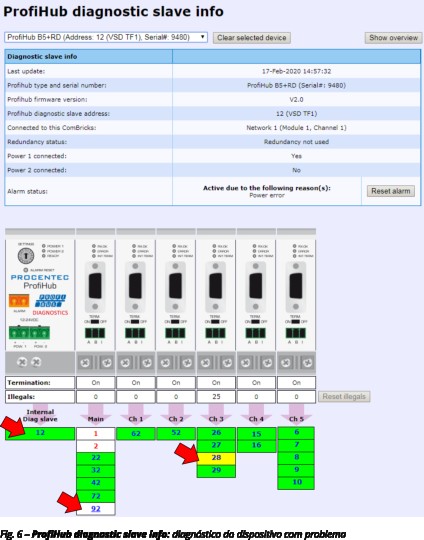Image resolution: width=424 pixels, height=540 pixels.
Task: Select station 2 cell under Main
Action: pos(95,446)
